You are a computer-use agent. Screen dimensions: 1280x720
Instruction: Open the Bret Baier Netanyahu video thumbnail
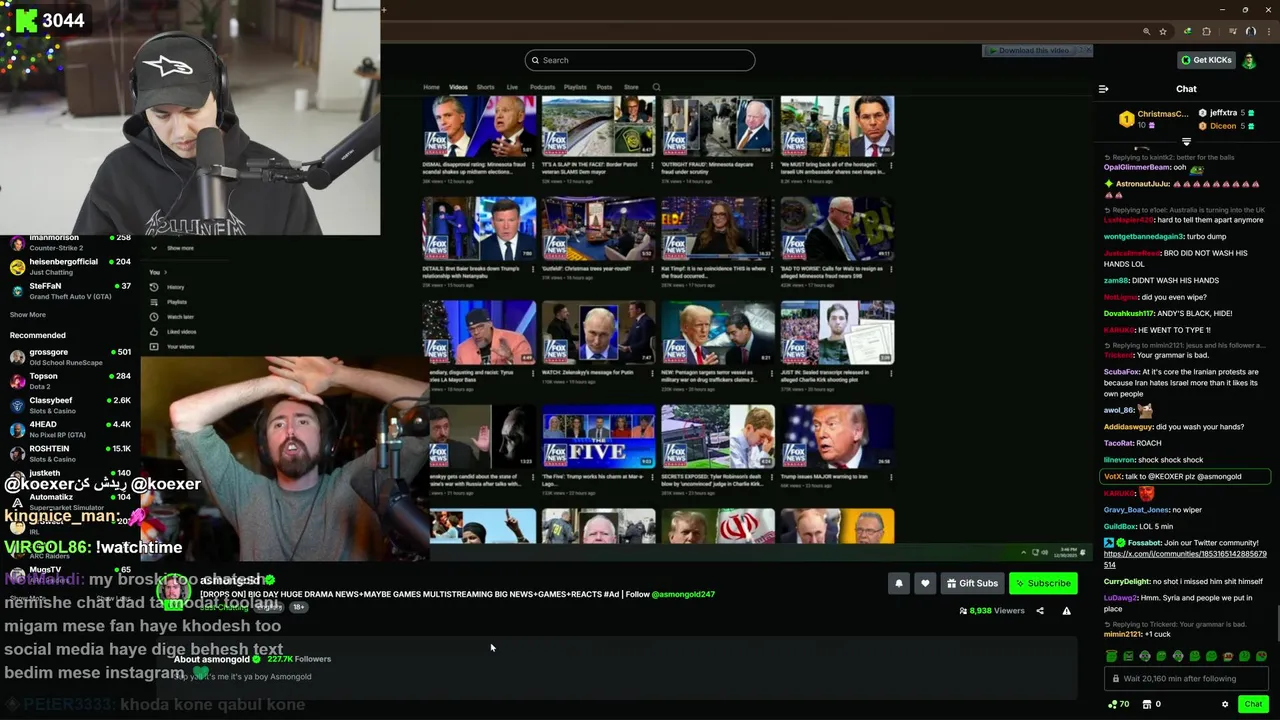coord(479,229)
